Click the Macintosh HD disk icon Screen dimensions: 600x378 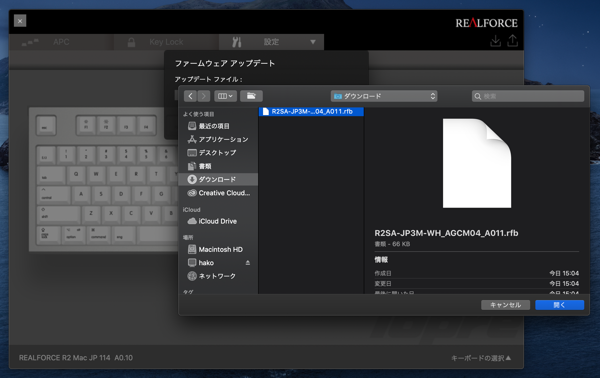192,249
